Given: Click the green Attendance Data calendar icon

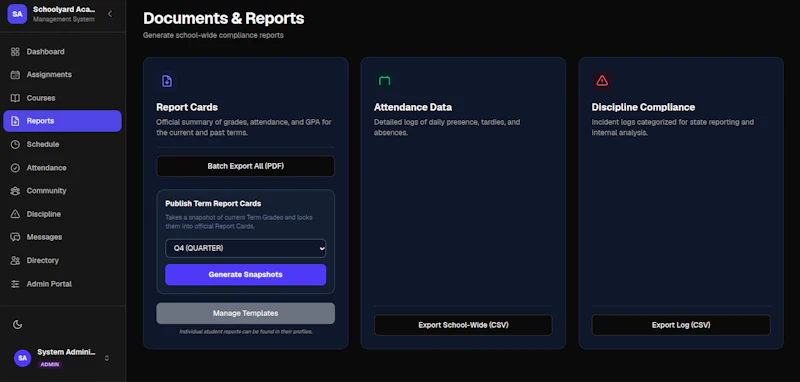Looking at the screenshot, I should [x=384, y=81].
